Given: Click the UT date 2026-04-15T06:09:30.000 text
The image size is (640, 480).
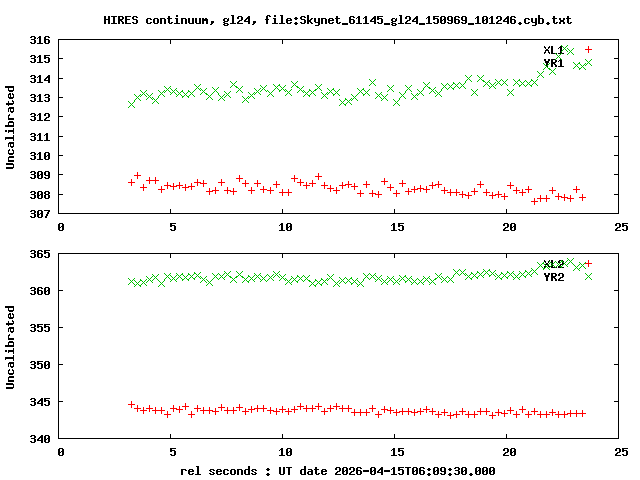Looking at the screenshot, I should [x=387, y=471].
